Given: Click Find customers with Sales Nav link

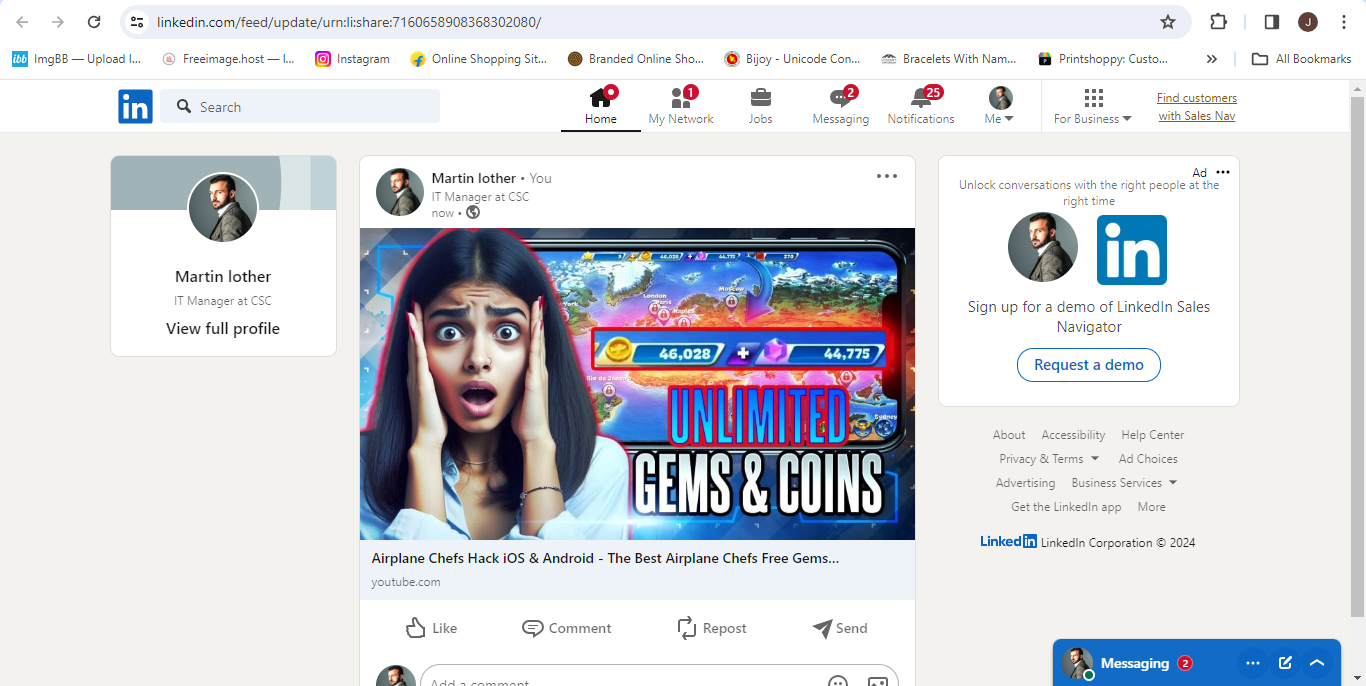Looking at the screenshot, I should (1197, 107).
